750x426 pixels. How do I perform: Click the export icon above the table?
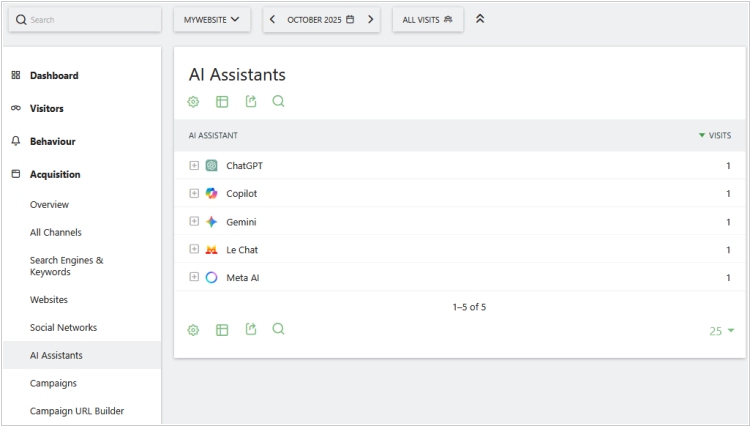click(251, 101)
